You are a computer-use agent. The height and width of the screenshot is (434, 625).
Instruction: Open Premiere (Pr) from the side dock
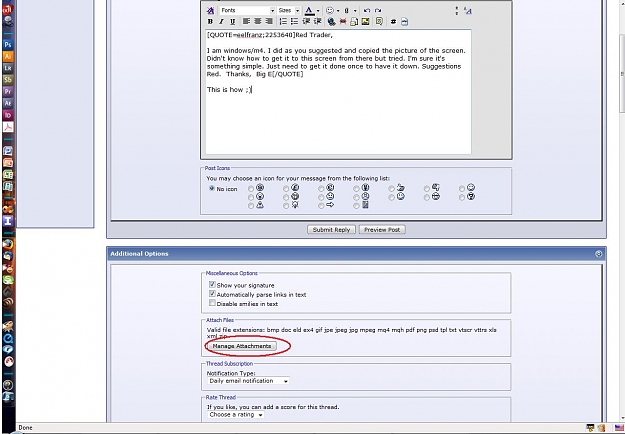point(8,91)
